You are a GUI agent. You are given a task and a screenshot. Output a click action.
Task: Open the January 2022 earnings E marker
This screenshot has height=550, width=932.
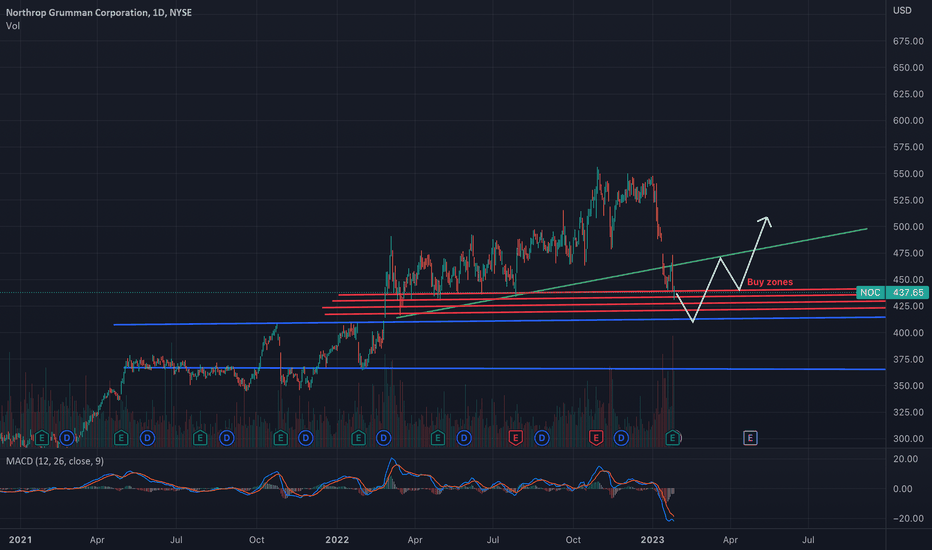[x=358, y=438]
